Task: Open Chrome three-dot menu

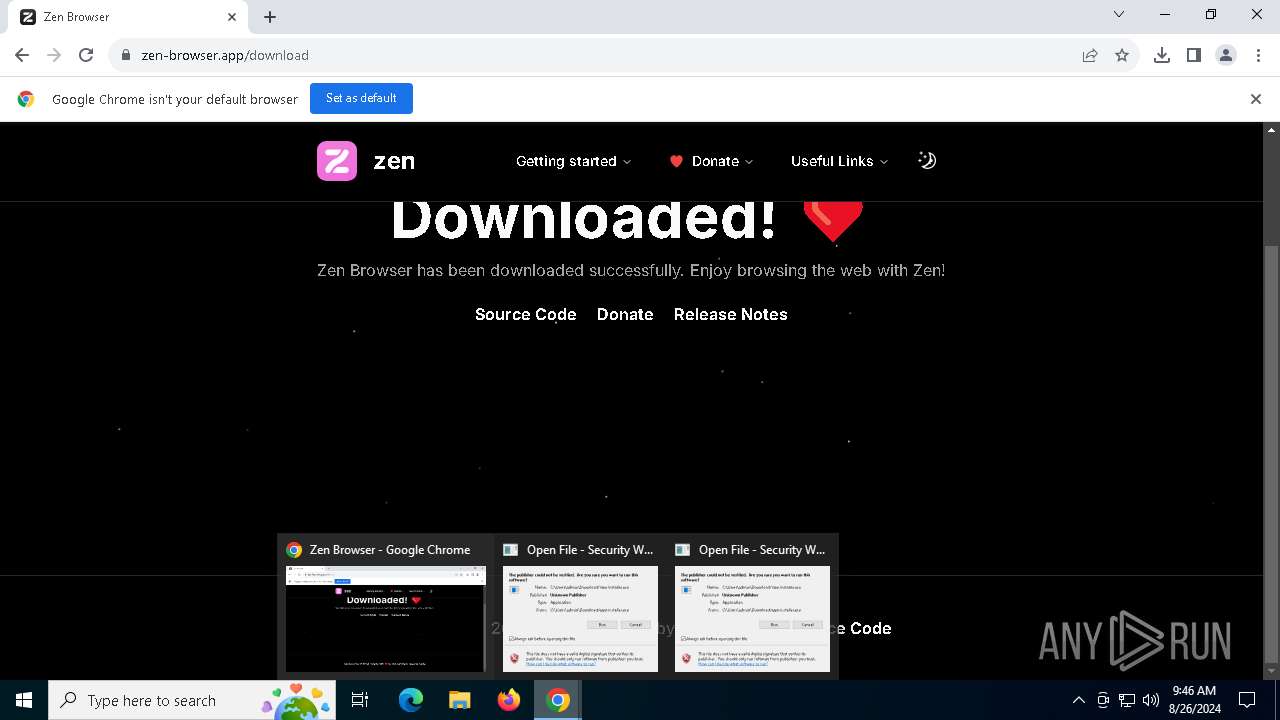Action: [1258, 55]
